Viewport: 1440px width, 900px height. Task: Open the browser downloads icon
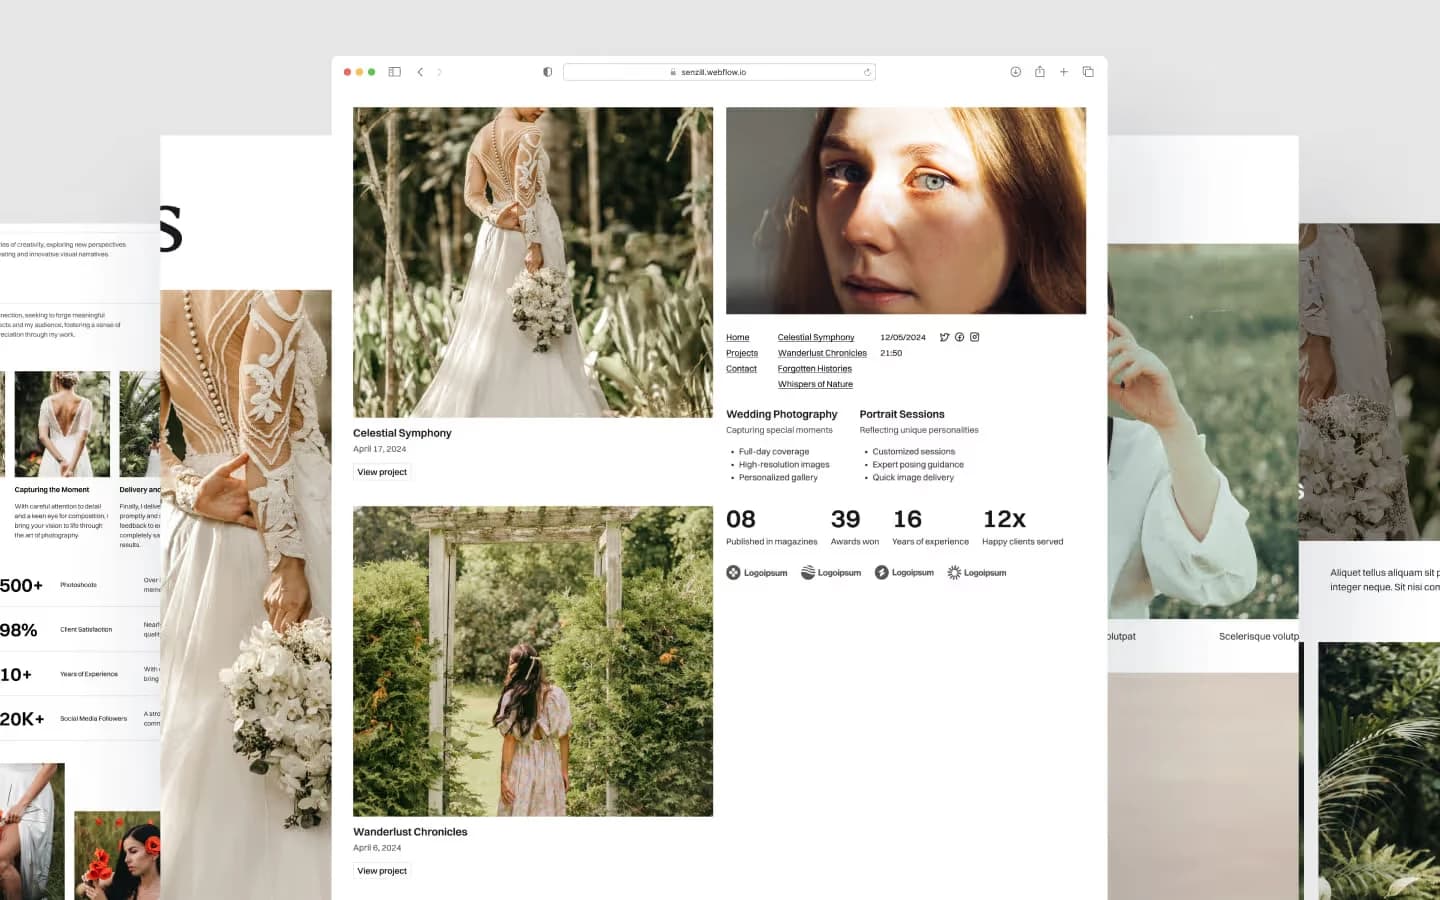[x=1015, y=72]
